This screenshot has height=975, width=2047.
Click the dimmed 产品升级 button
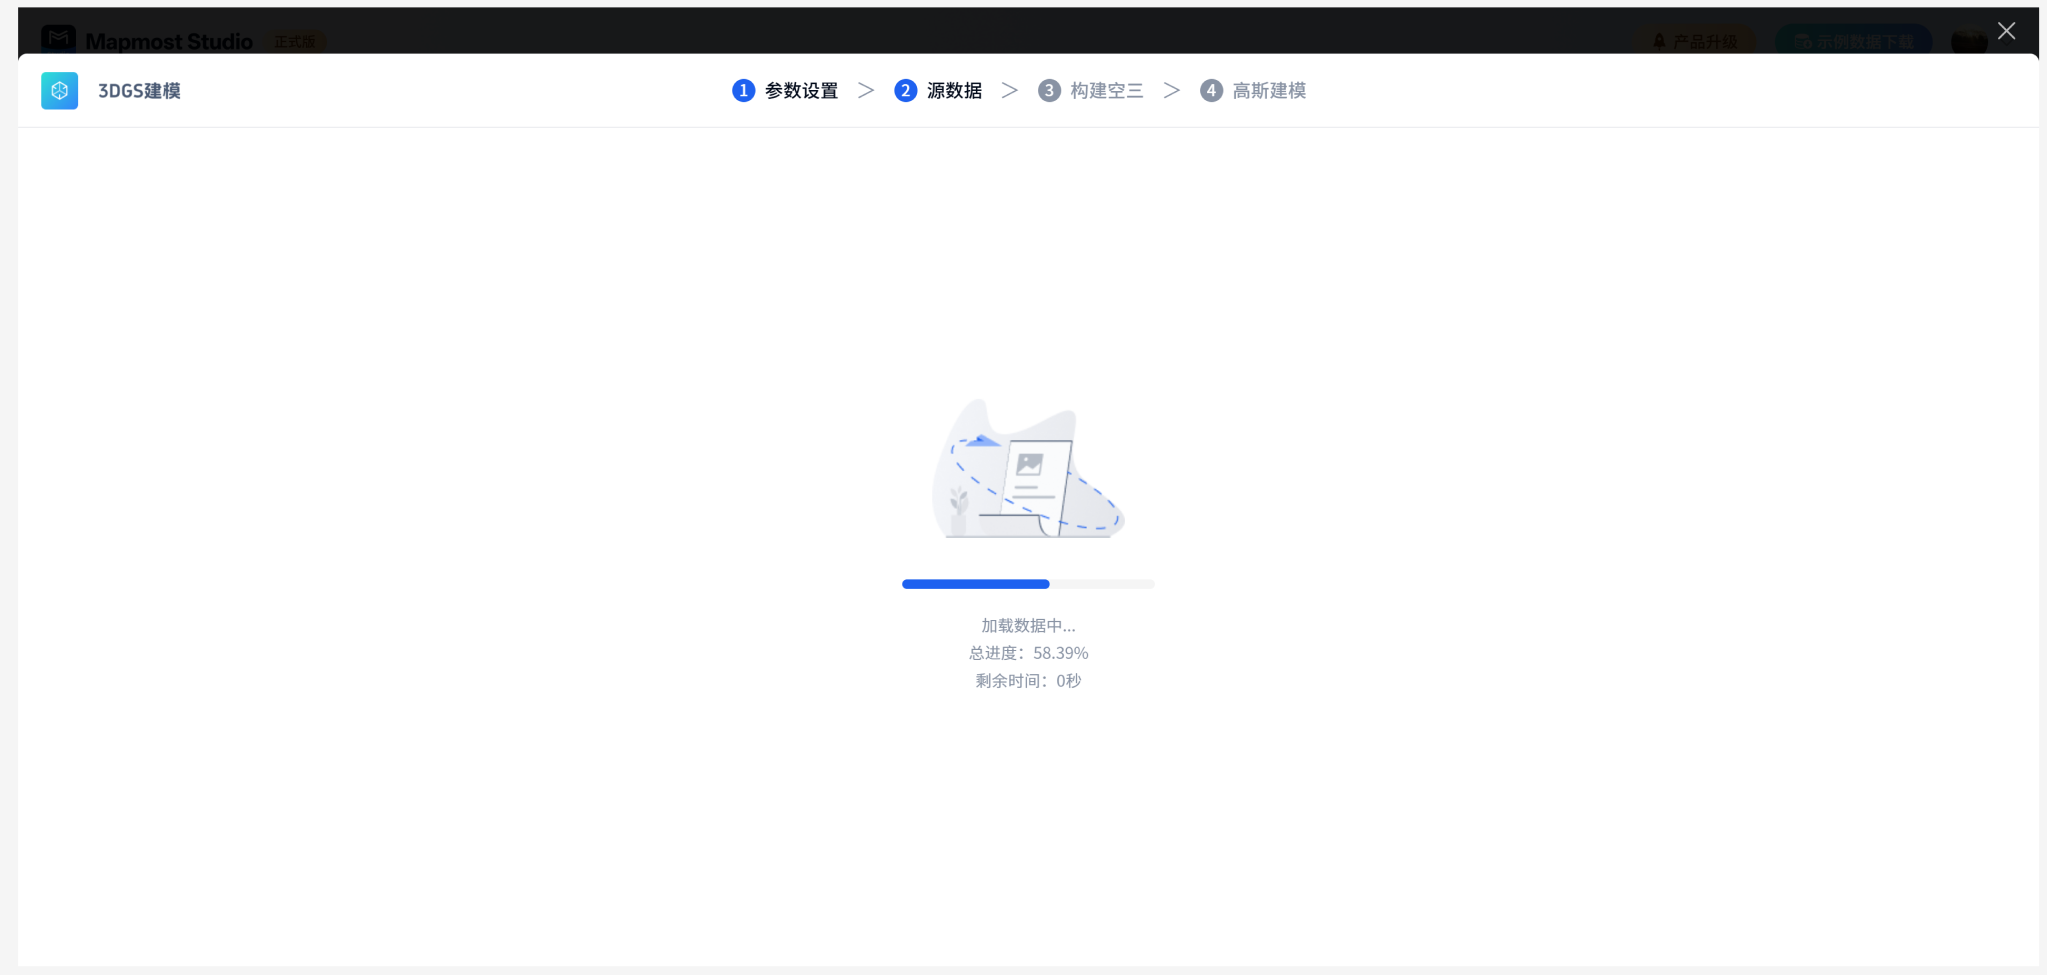(x=1695, y=41)
